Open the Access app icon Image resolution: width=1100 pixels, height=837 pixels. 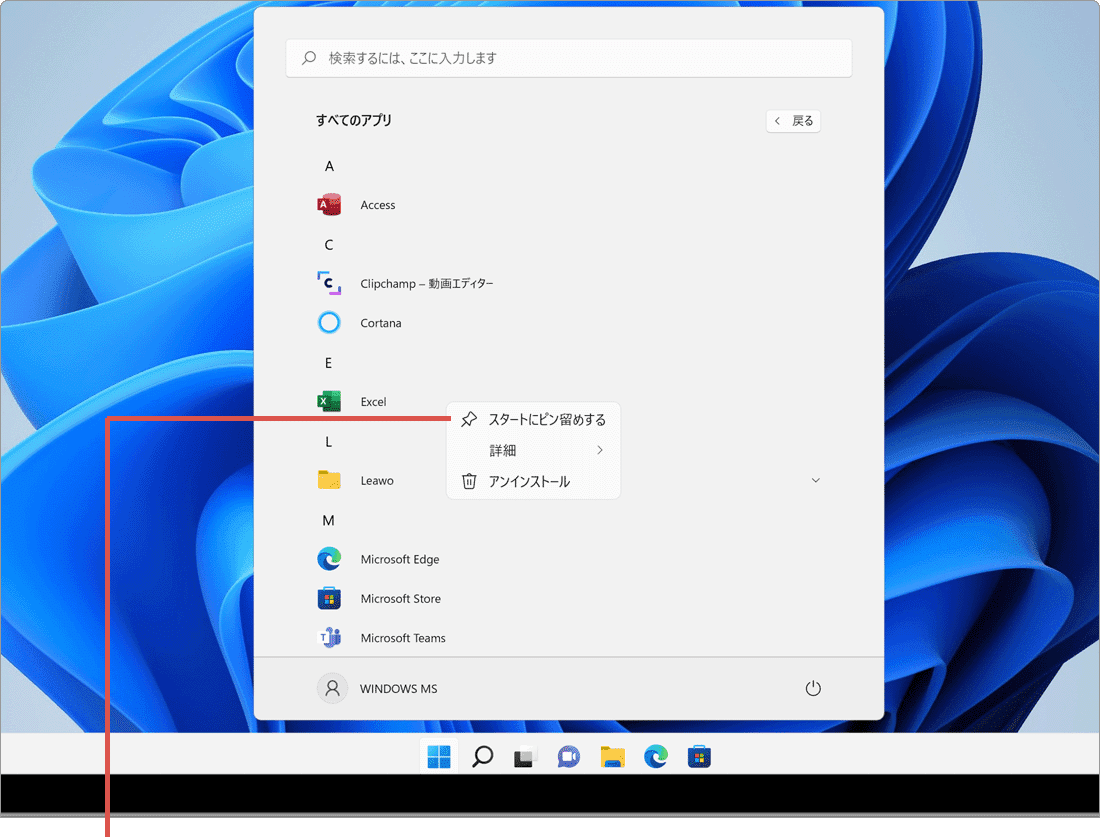[x=329, y=205]
